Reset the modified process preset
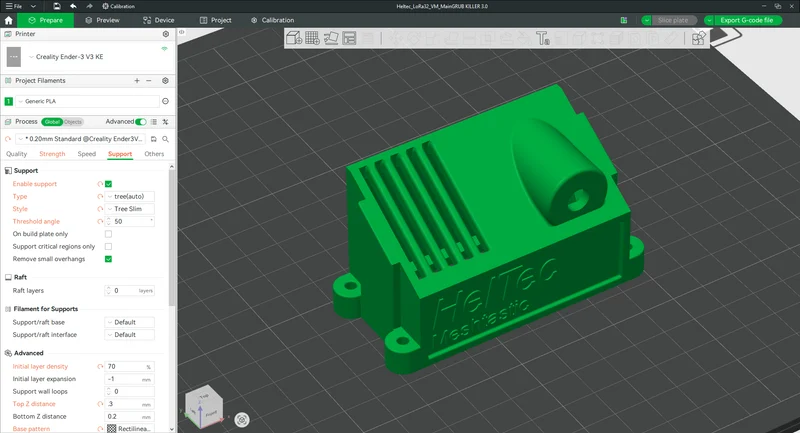 tap(8, 139)
